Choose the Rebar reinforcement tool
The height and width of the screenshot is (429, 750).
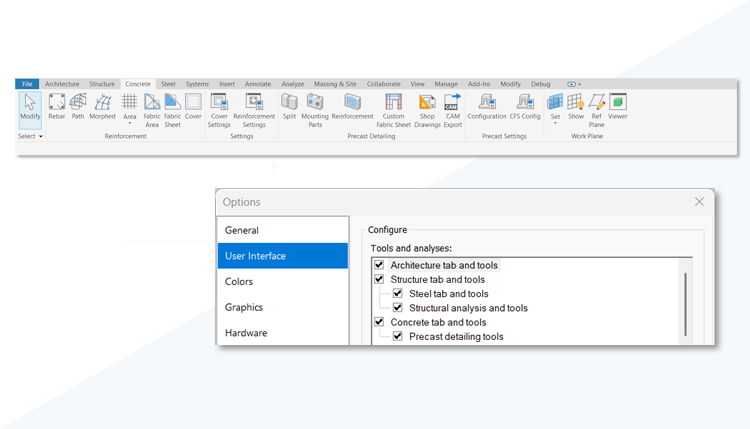(56, 107)
